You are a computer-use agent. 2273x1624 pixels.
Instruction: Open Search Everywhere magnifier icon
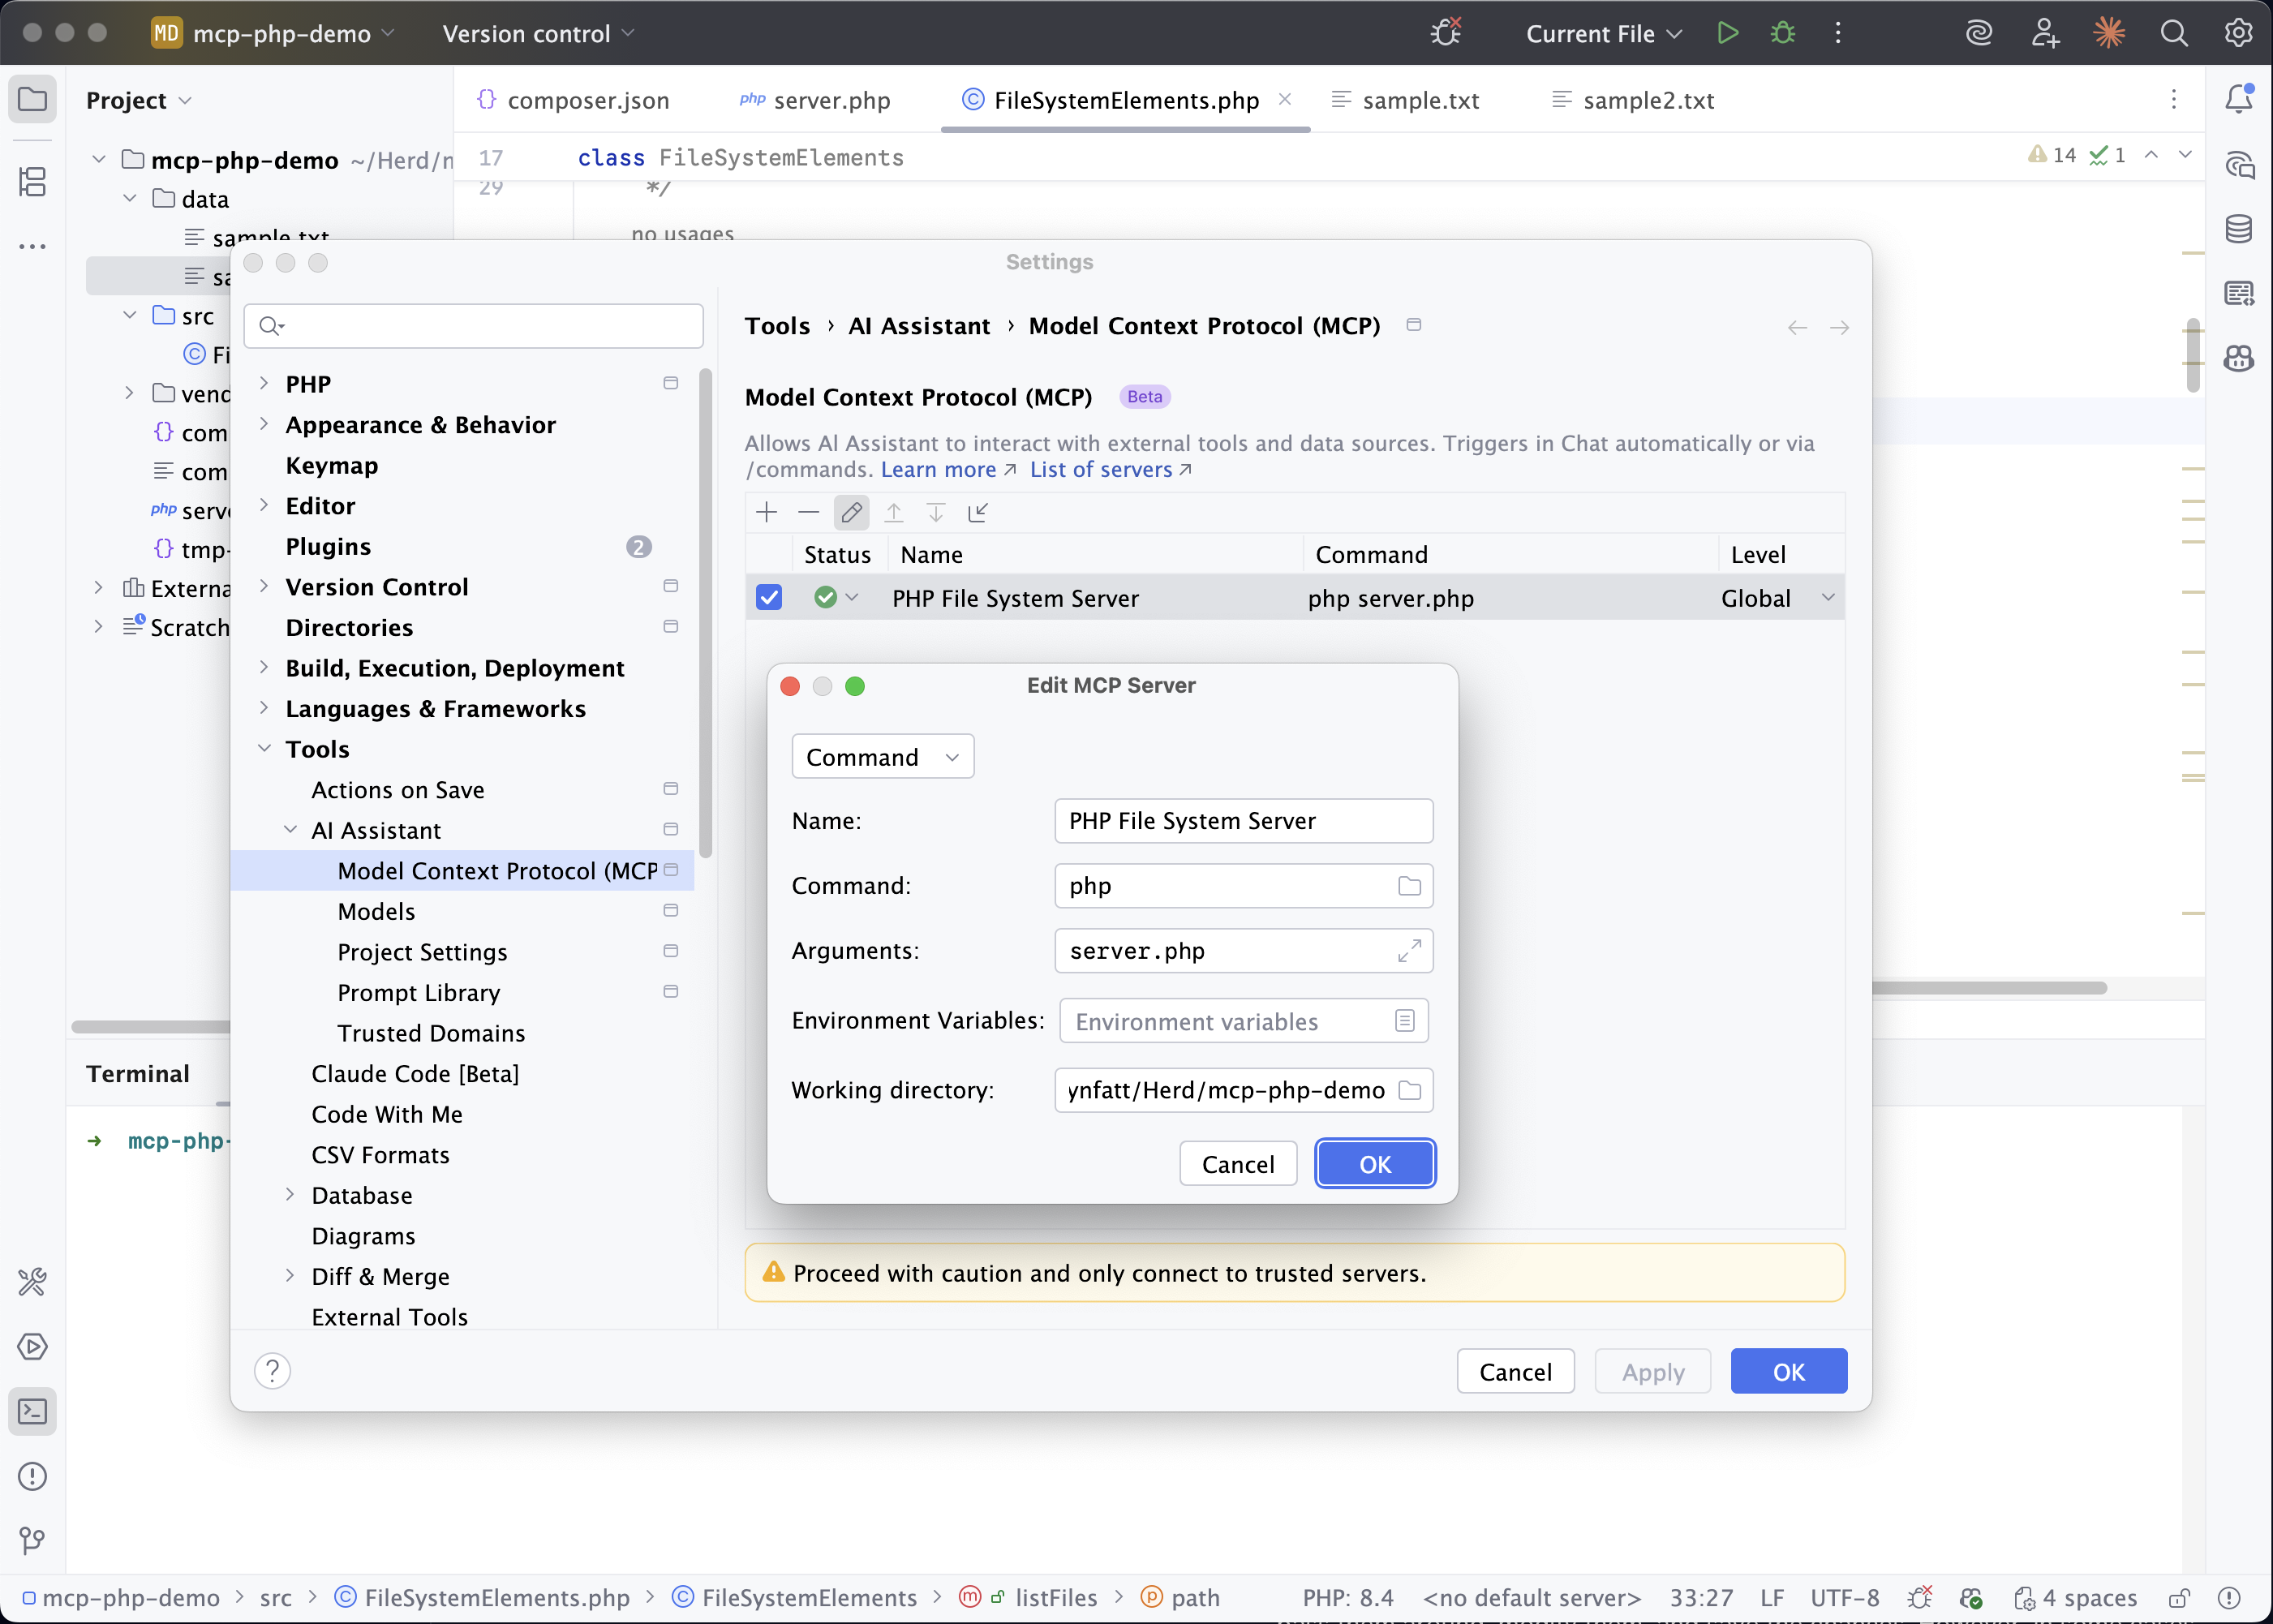point(2173,33)
